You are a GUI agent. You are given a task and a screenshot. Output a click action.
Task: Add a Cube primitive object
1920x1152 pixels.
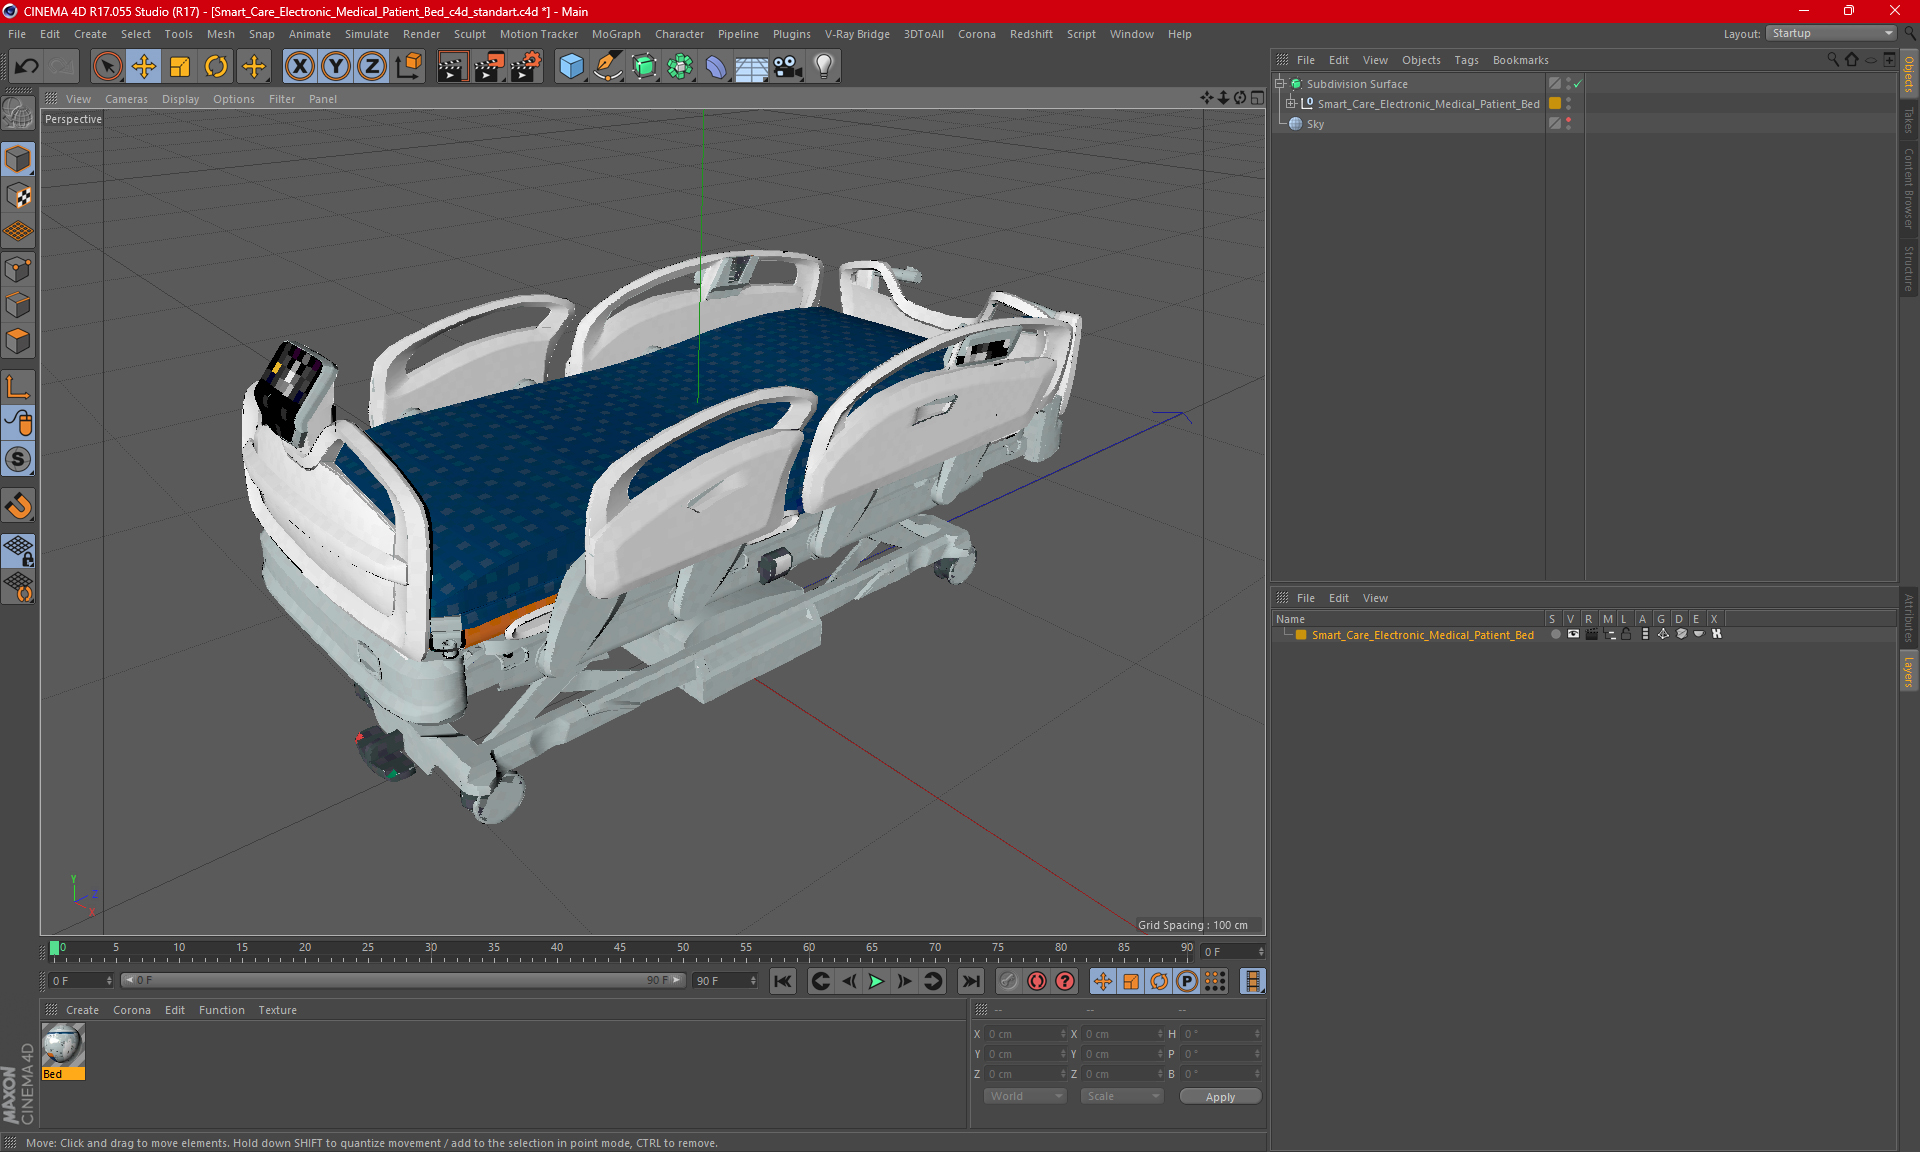click(571, 66)
